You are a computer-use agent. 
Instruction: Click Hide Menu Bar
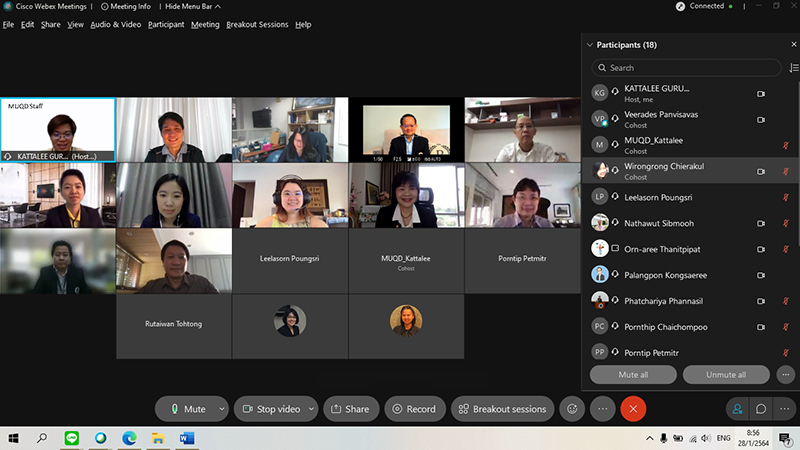point(194,6)
